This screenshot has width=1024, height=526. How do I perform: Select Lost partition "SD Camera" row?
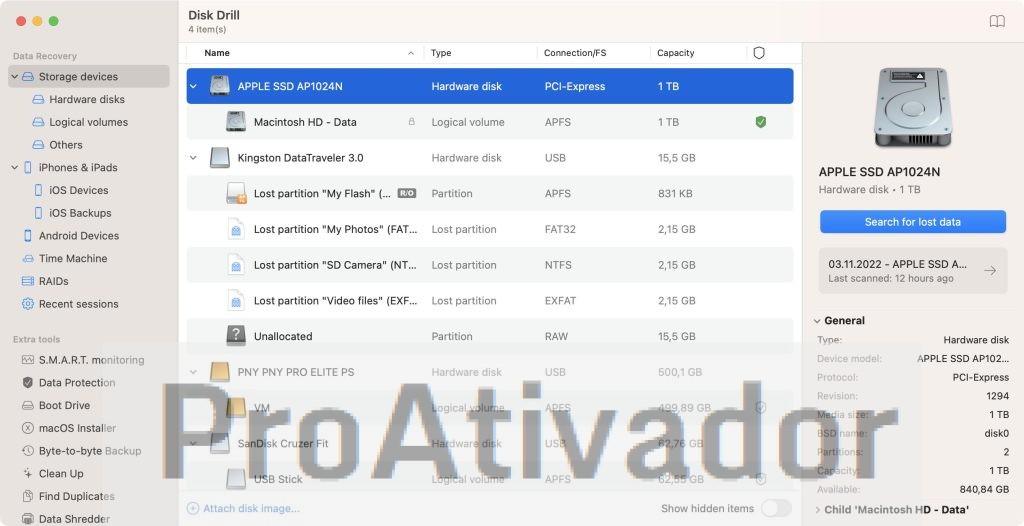pyautogui.click(x=490, y=265)
